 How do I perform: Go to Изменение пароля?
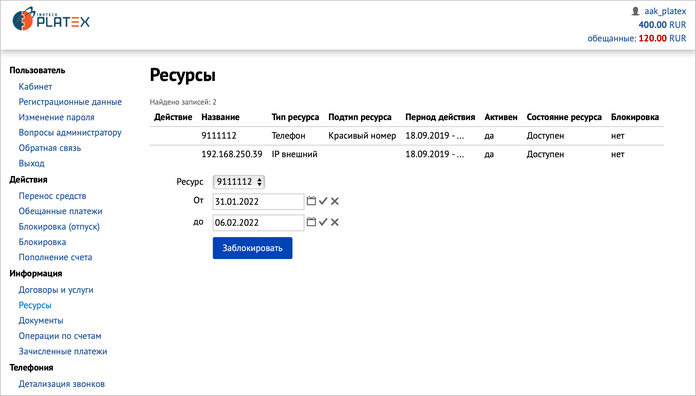click(56, 117)
